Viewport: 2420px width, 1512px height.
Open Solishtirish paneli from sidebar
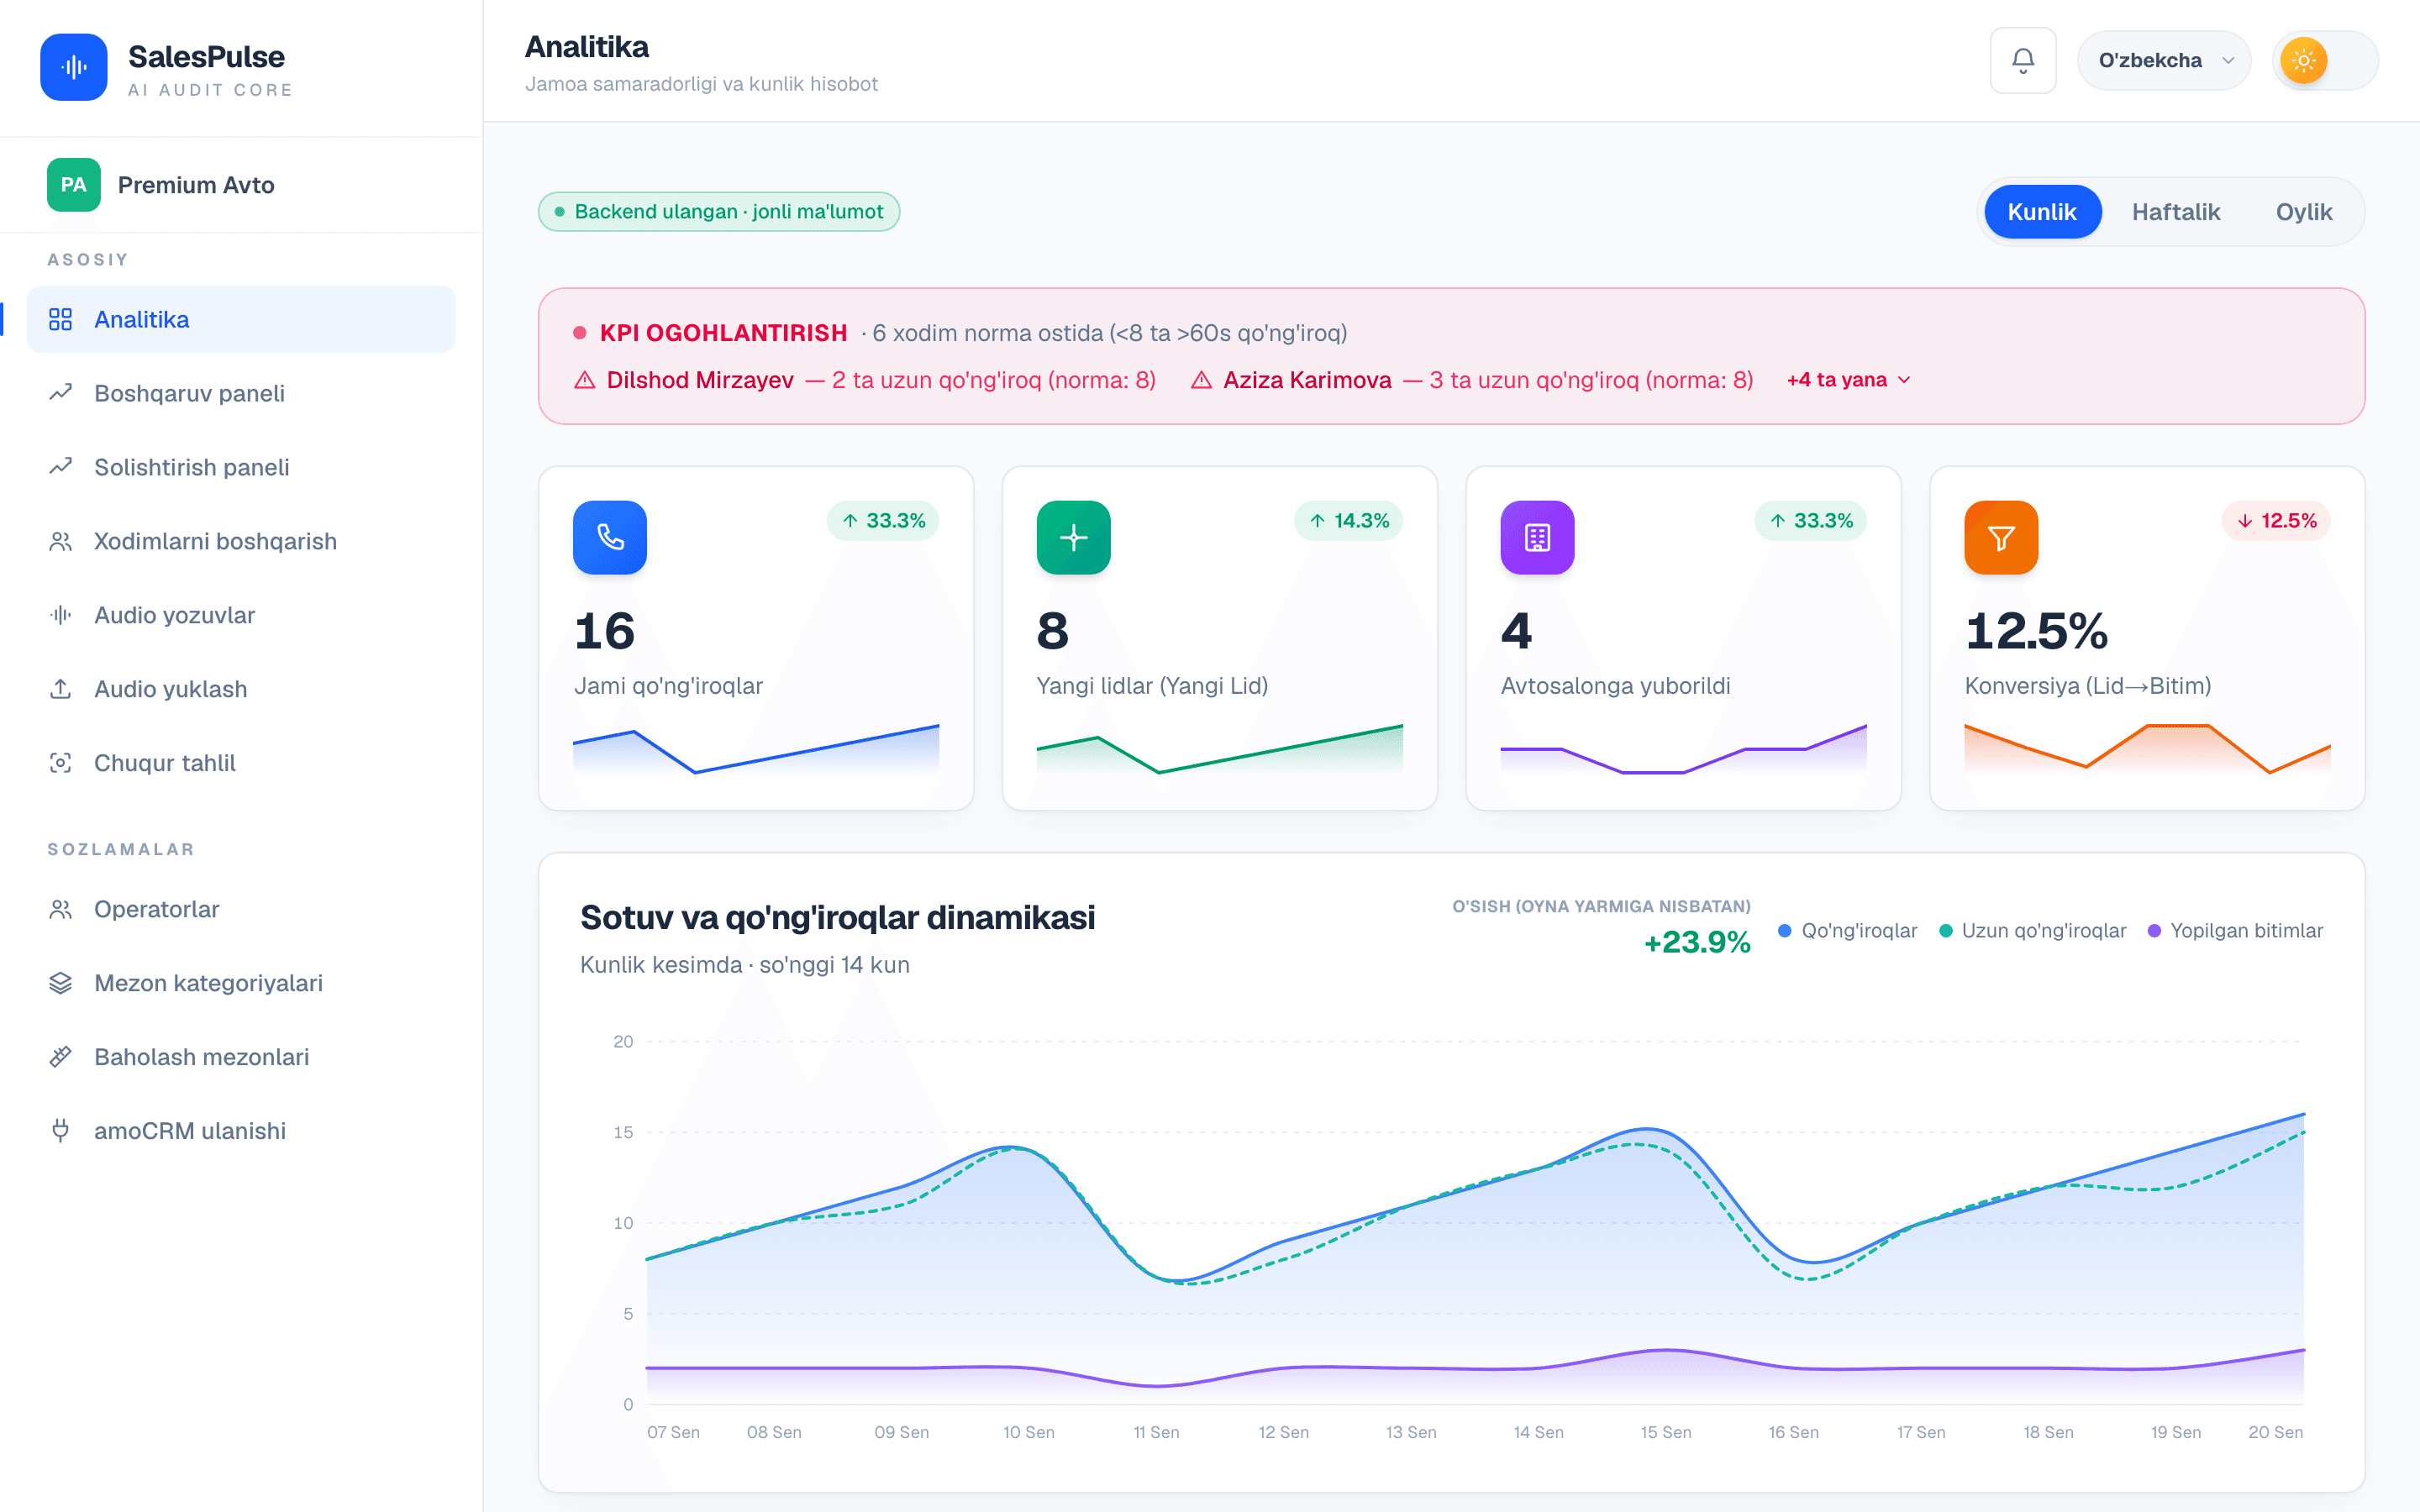[x=241, y=467]
